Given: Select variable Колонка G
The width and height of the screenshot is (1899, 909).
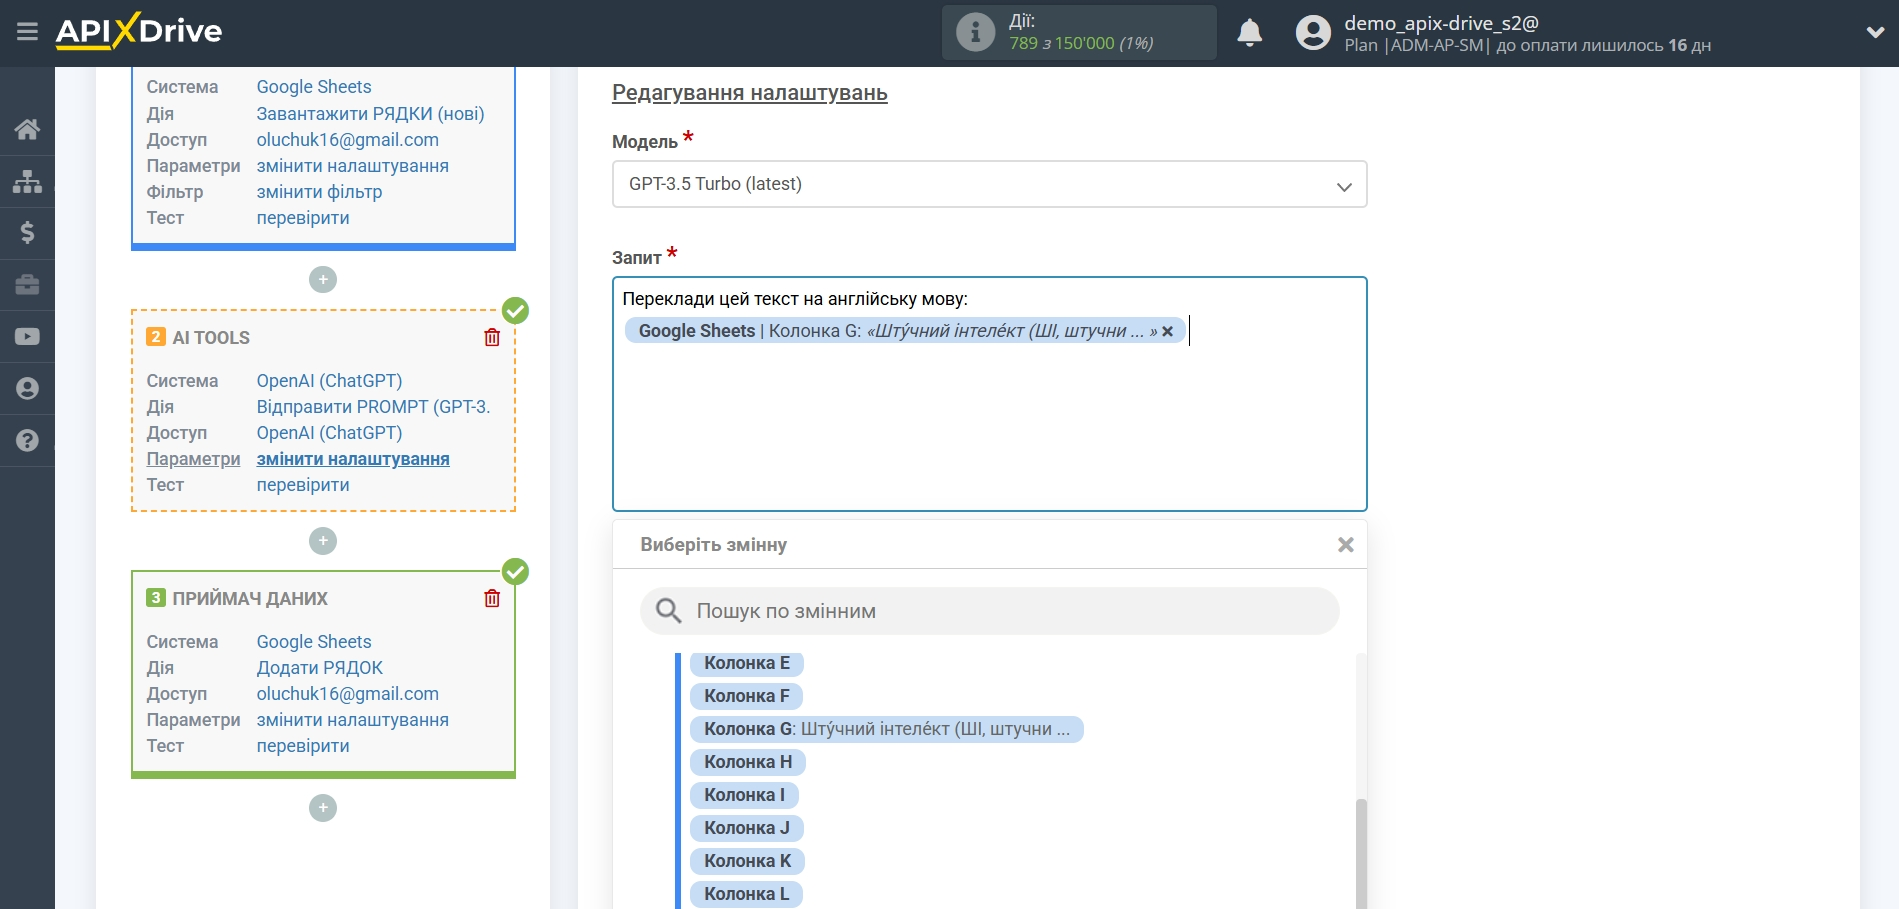Looking at the screenshot, I should [887, 729].
